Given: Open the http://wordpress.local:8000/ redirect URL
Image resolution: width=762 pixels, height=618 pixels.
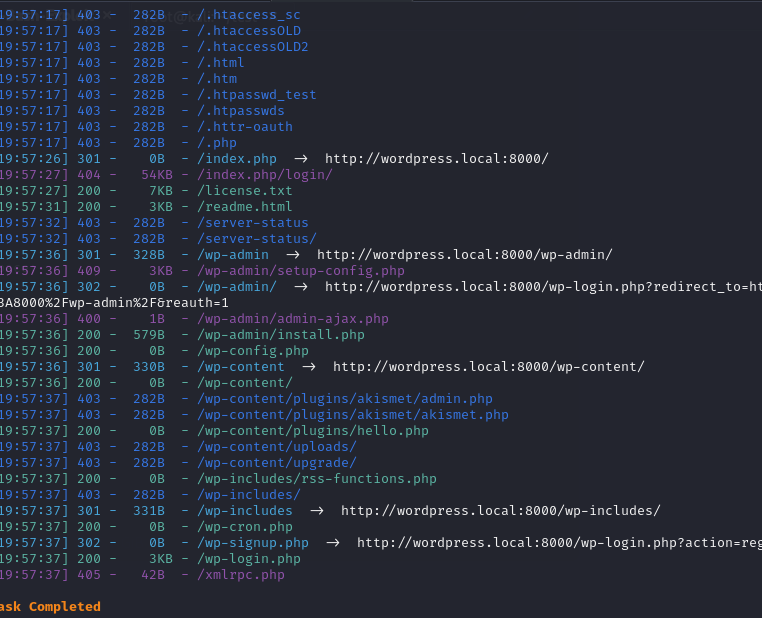Looking at the screenshot, I should point(436,159).
